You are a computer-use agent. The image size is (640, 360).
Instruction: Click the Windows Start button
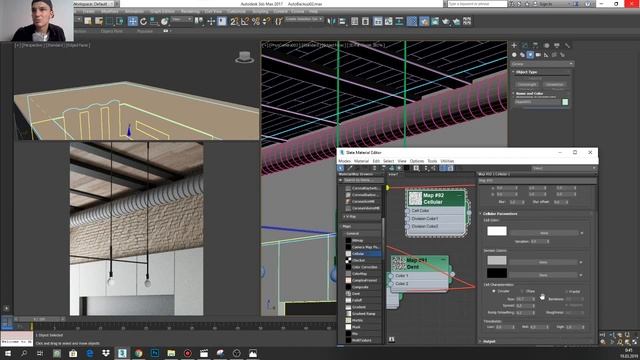[7, 353]
